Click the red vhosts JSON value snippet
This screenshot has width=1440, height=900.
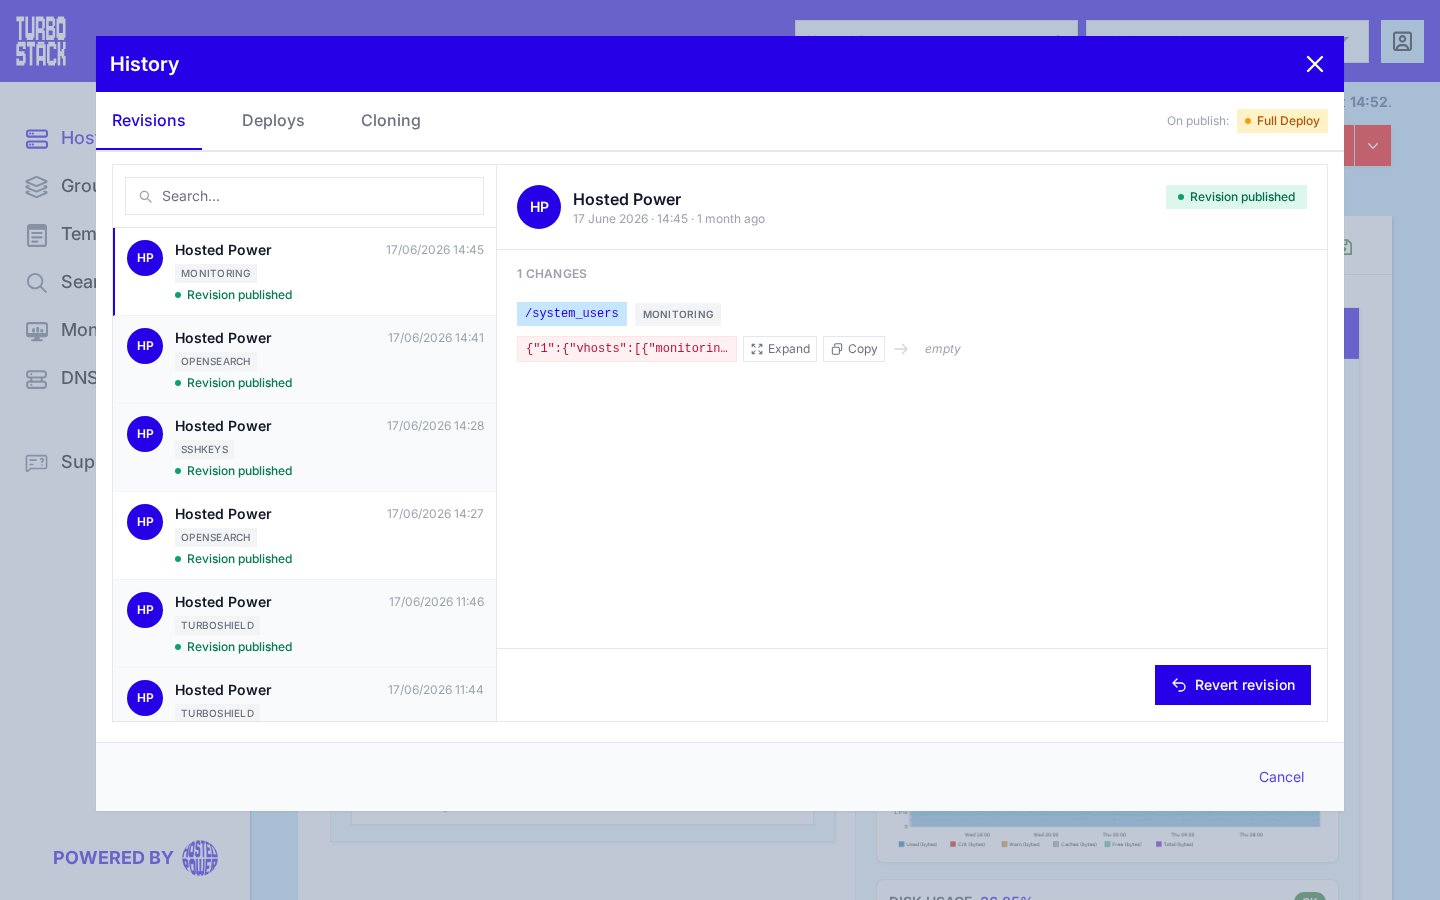627,349
